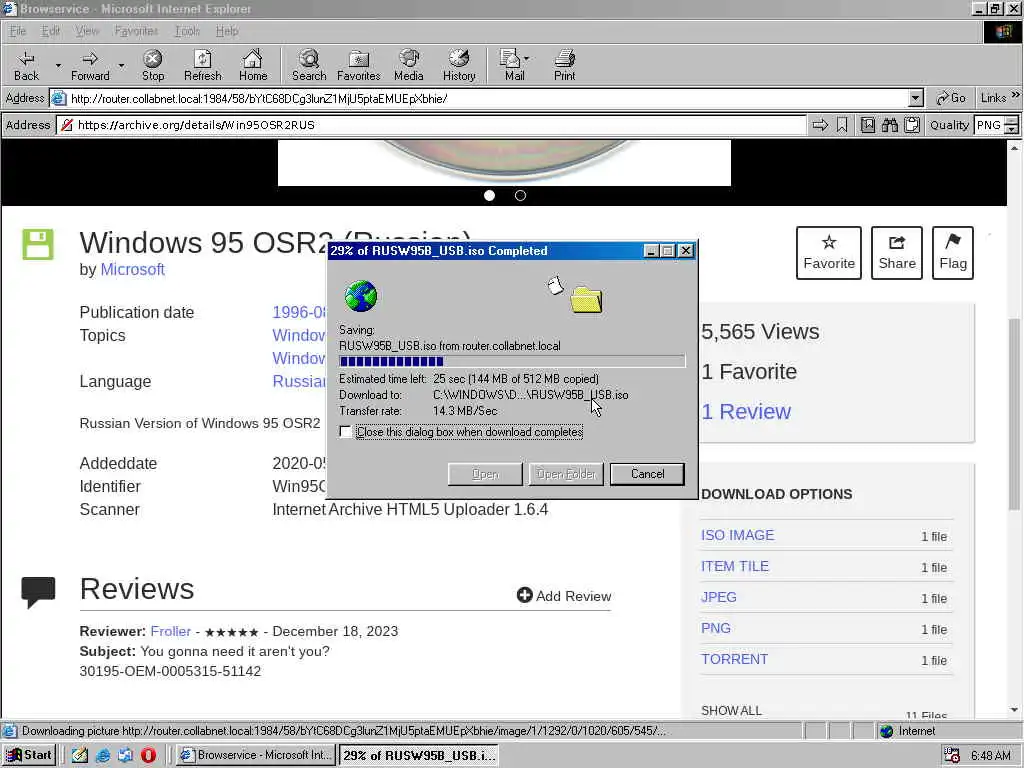
Task: Refresh the current page
Action: [x=202, y=65]
